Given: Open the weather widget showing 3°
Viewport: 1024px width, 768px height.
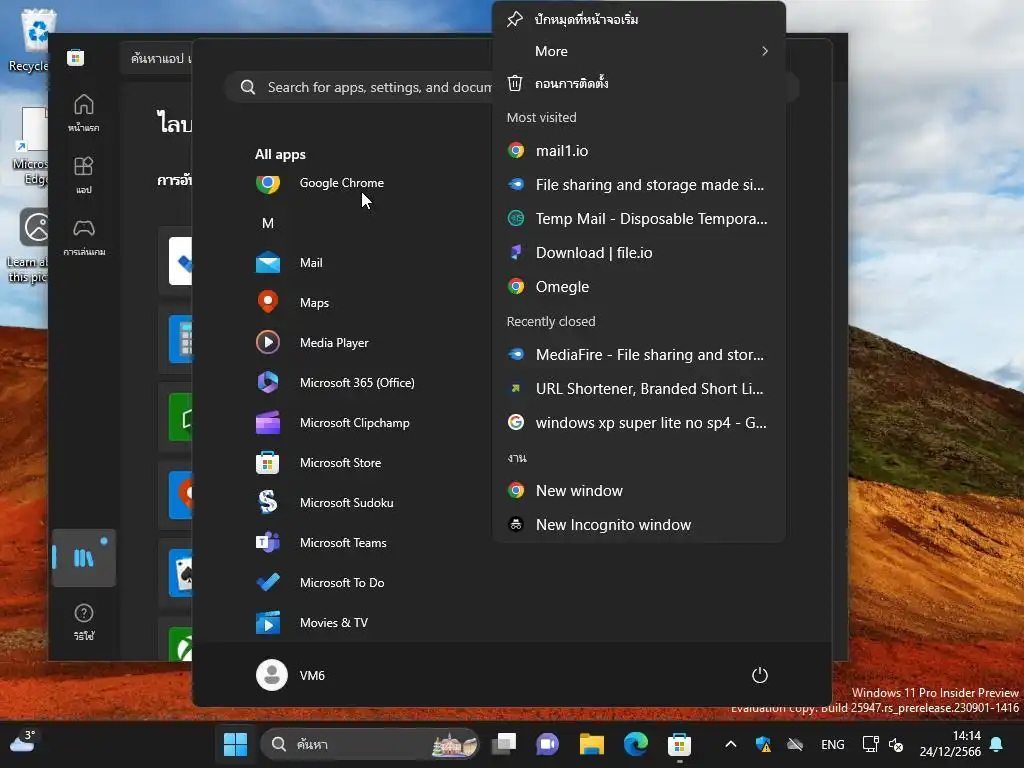Looking at the screenshot, I should point(22,743).
